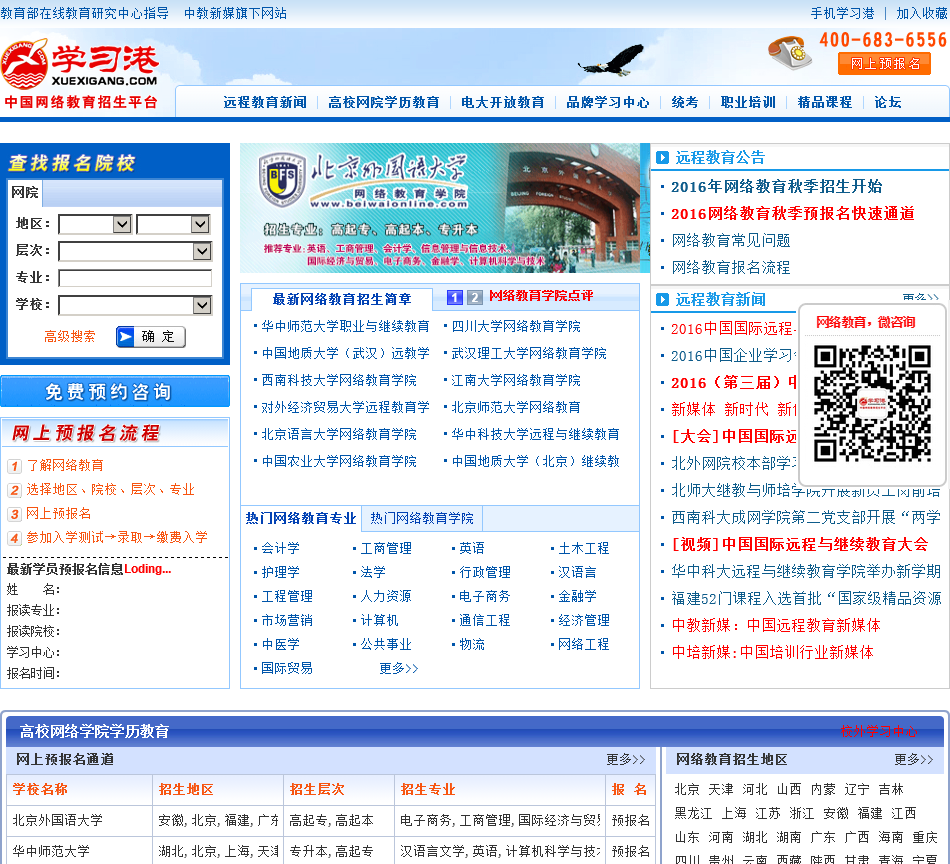The width and height of the screenshot is (950, 864).
Task: Switch to 热门网络教育学院 tab
Action: 422,518
